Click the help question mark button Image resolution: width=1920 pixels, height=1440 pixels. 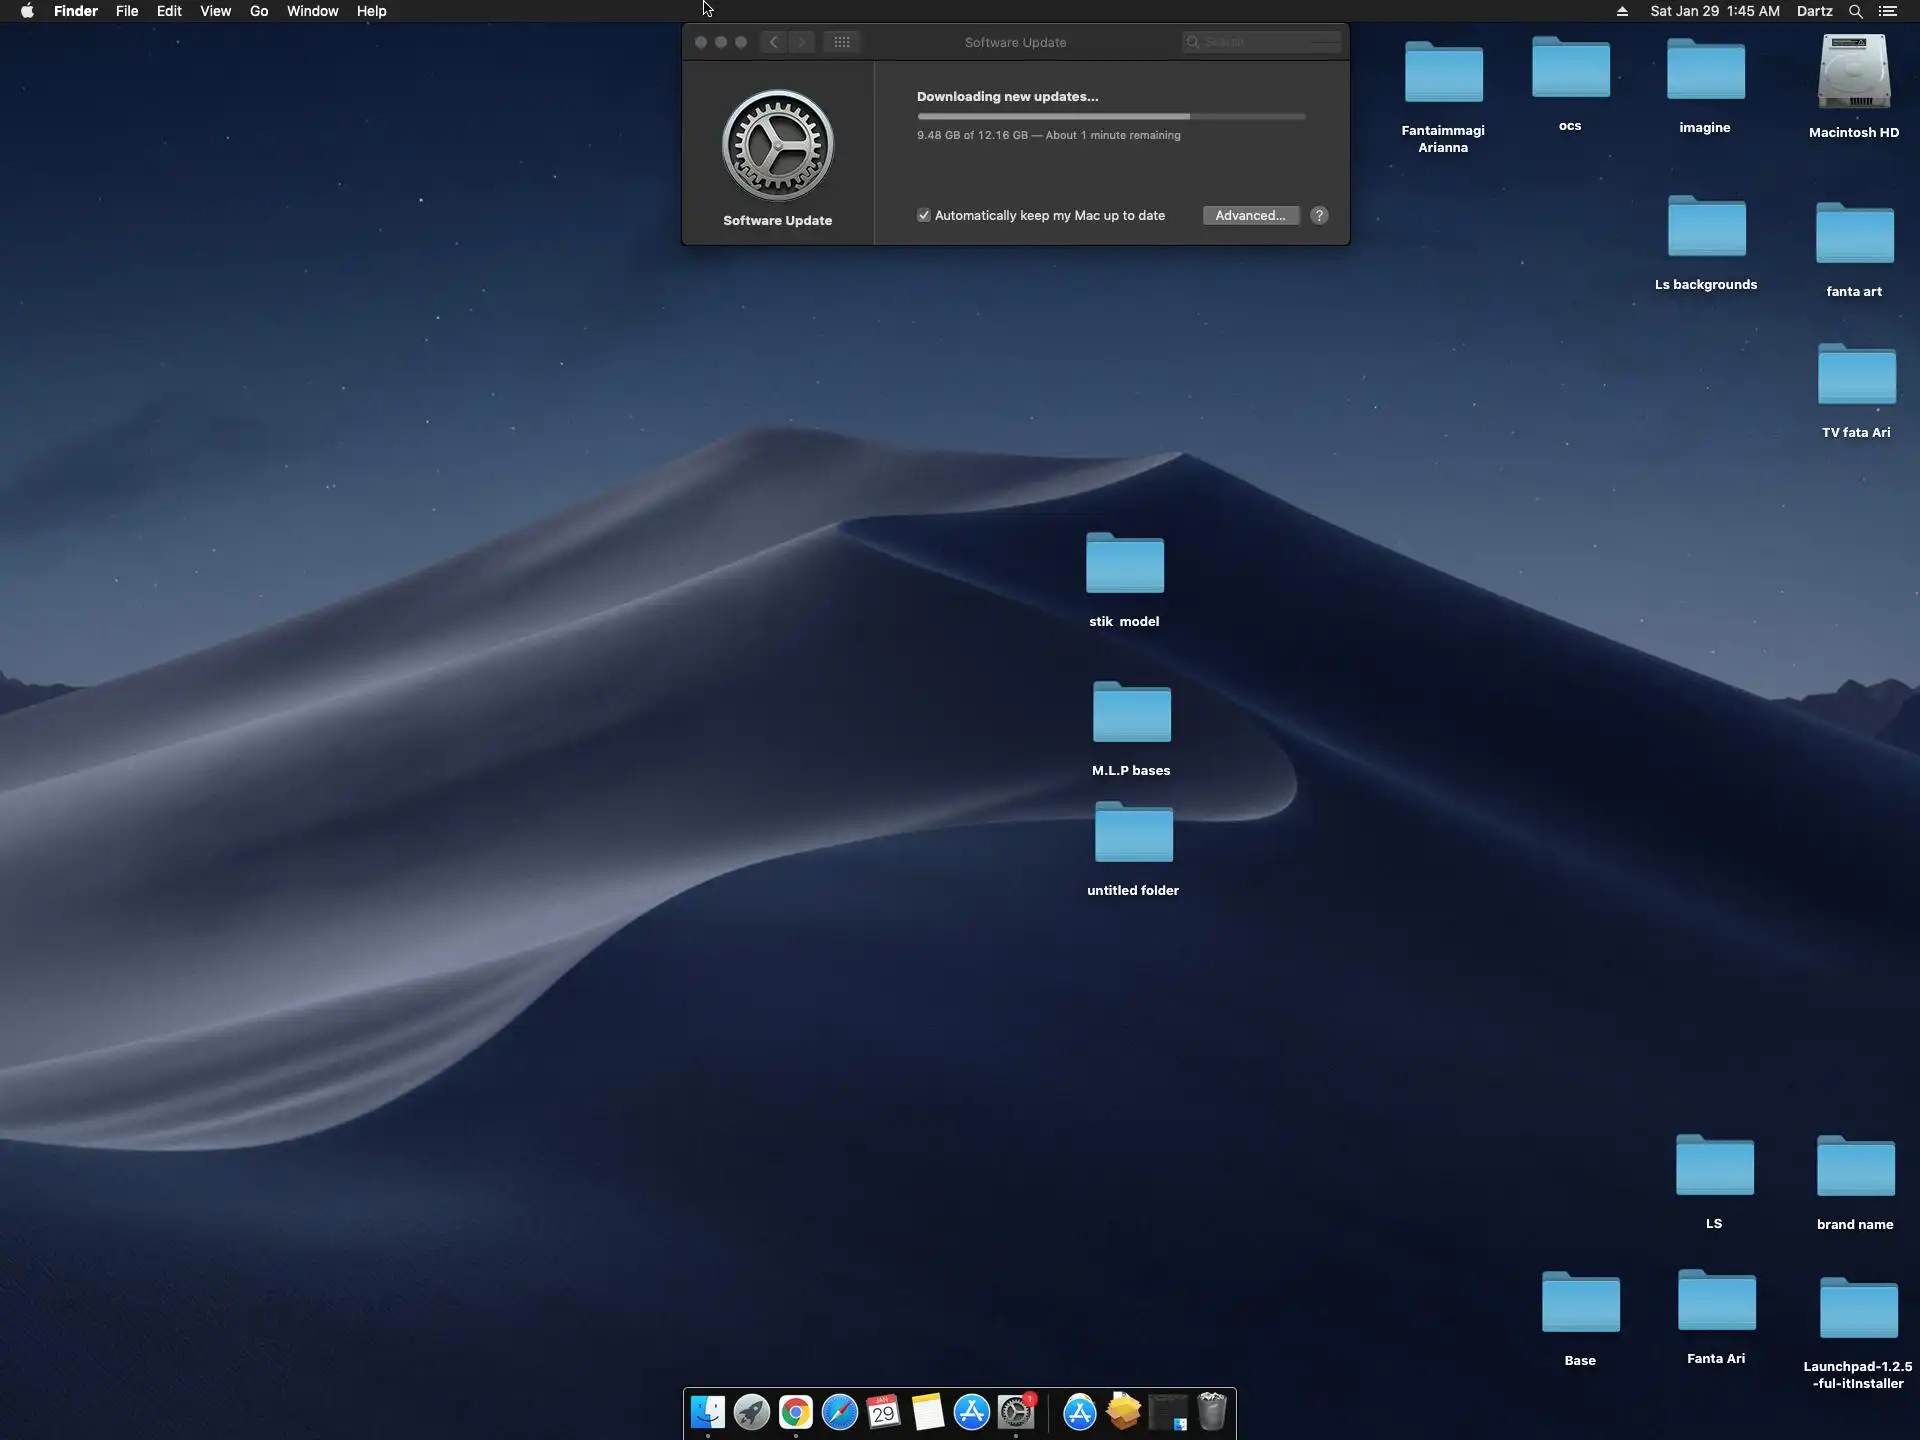click(x=1319, y=216)
